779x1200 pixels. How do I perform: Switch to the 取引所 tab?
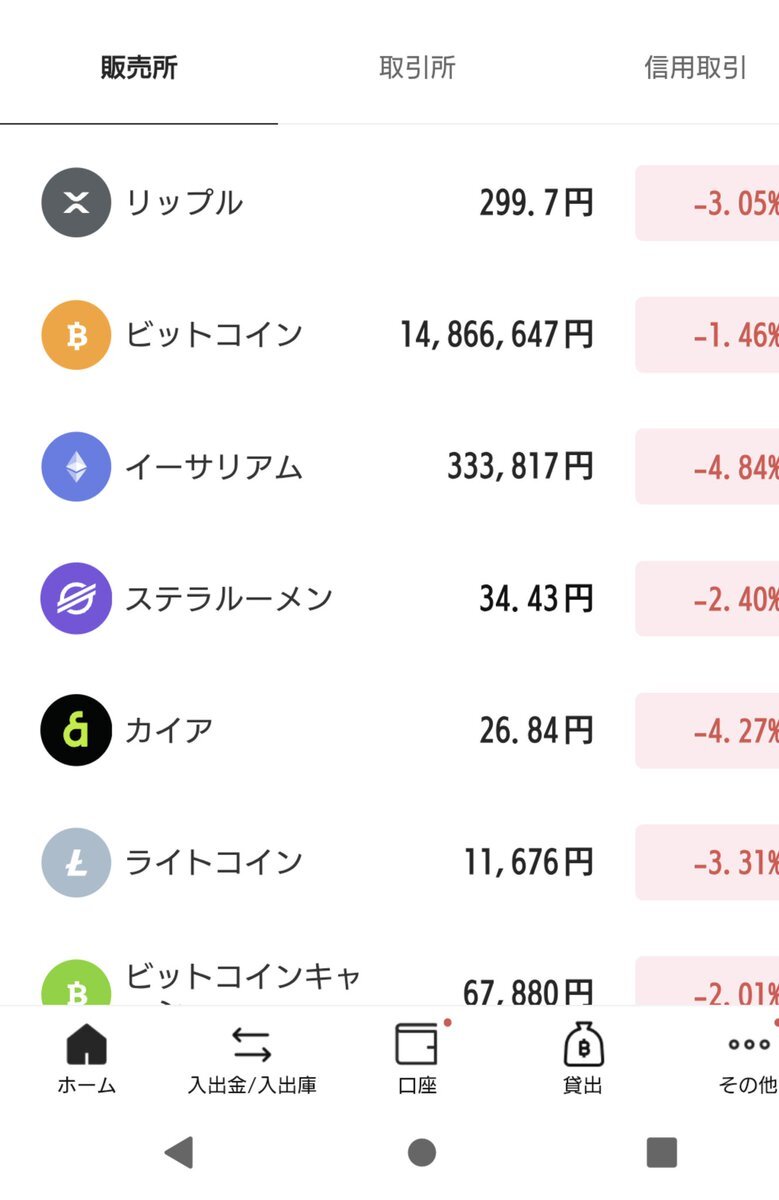[x=417, y=68]
